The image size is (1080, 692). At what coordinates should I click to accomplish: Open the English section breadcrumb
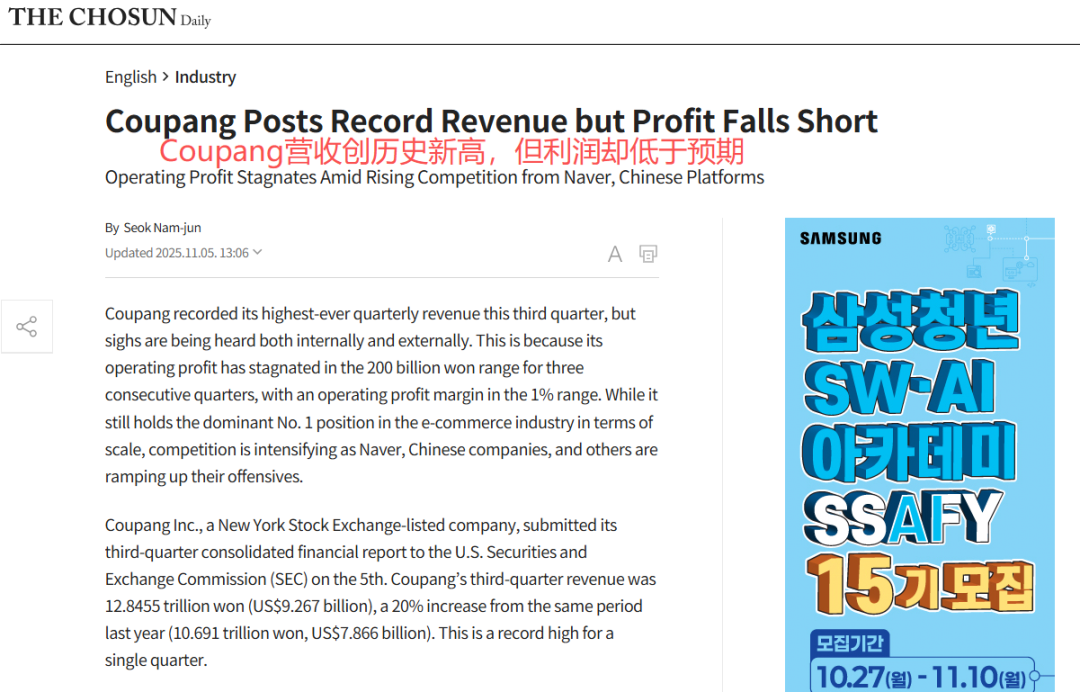(x=130, y=77)
